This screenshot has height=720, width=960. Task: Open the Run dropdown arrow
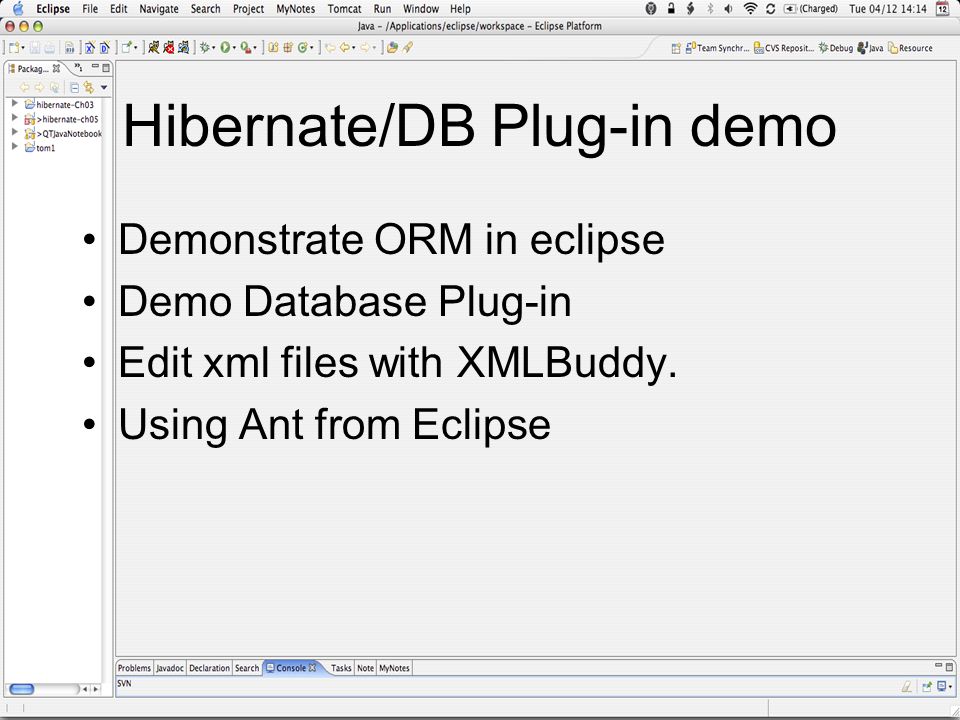(234, 48)
